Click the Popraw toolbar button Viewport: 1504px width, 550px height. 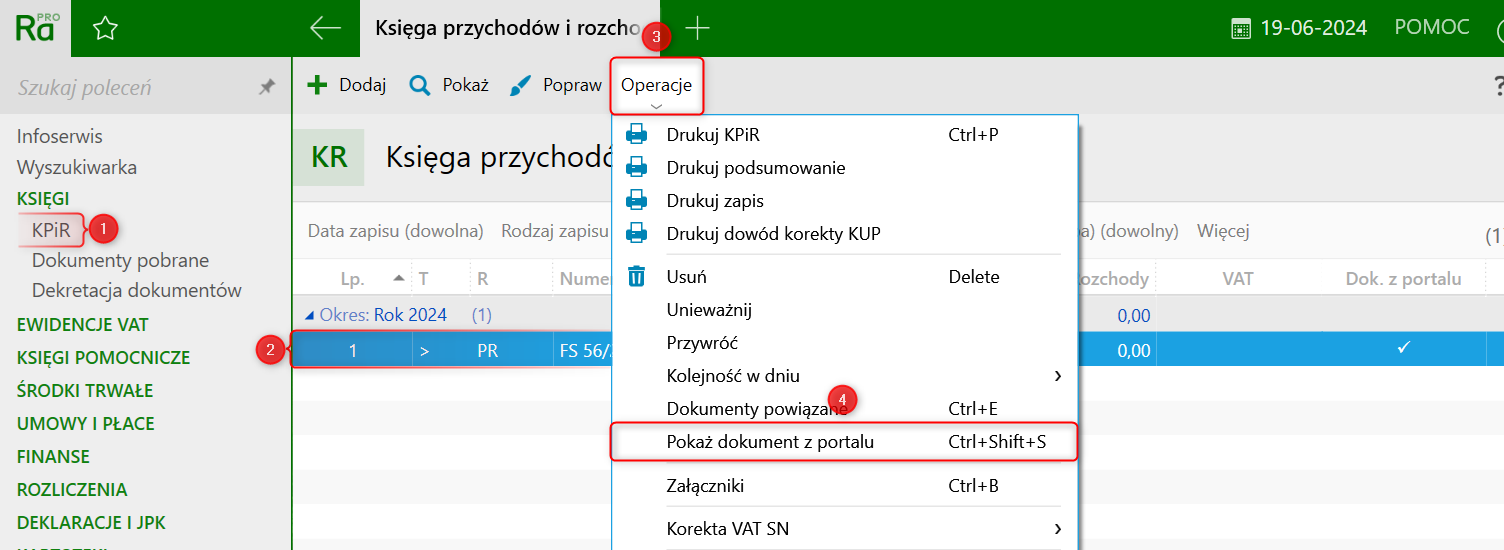pos(556,85)
